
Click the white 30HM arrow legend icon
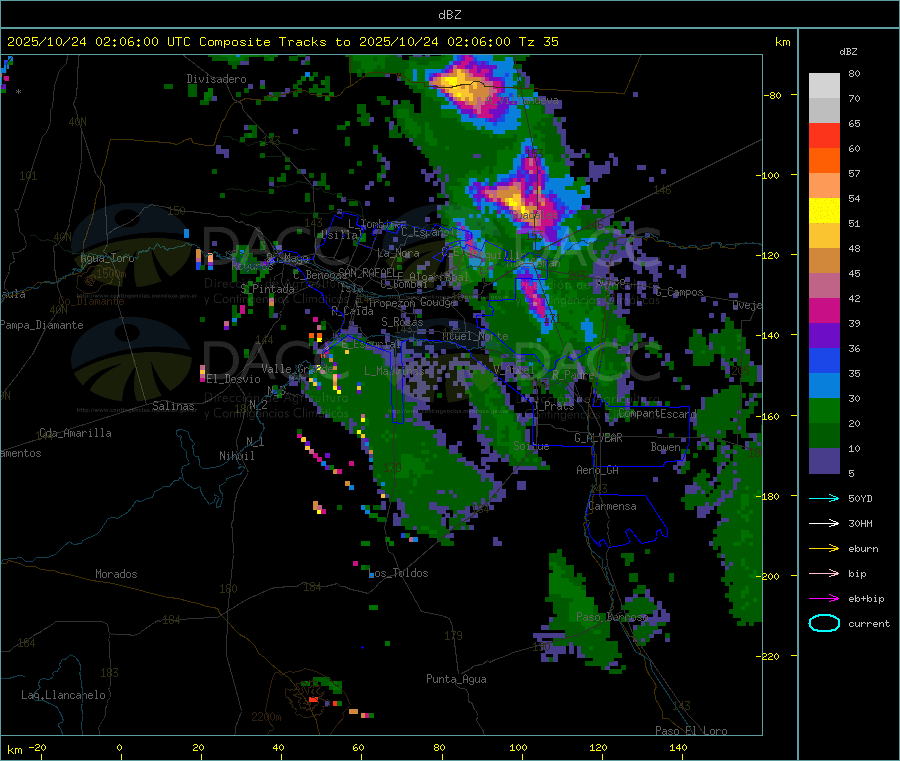pos(824,523)
